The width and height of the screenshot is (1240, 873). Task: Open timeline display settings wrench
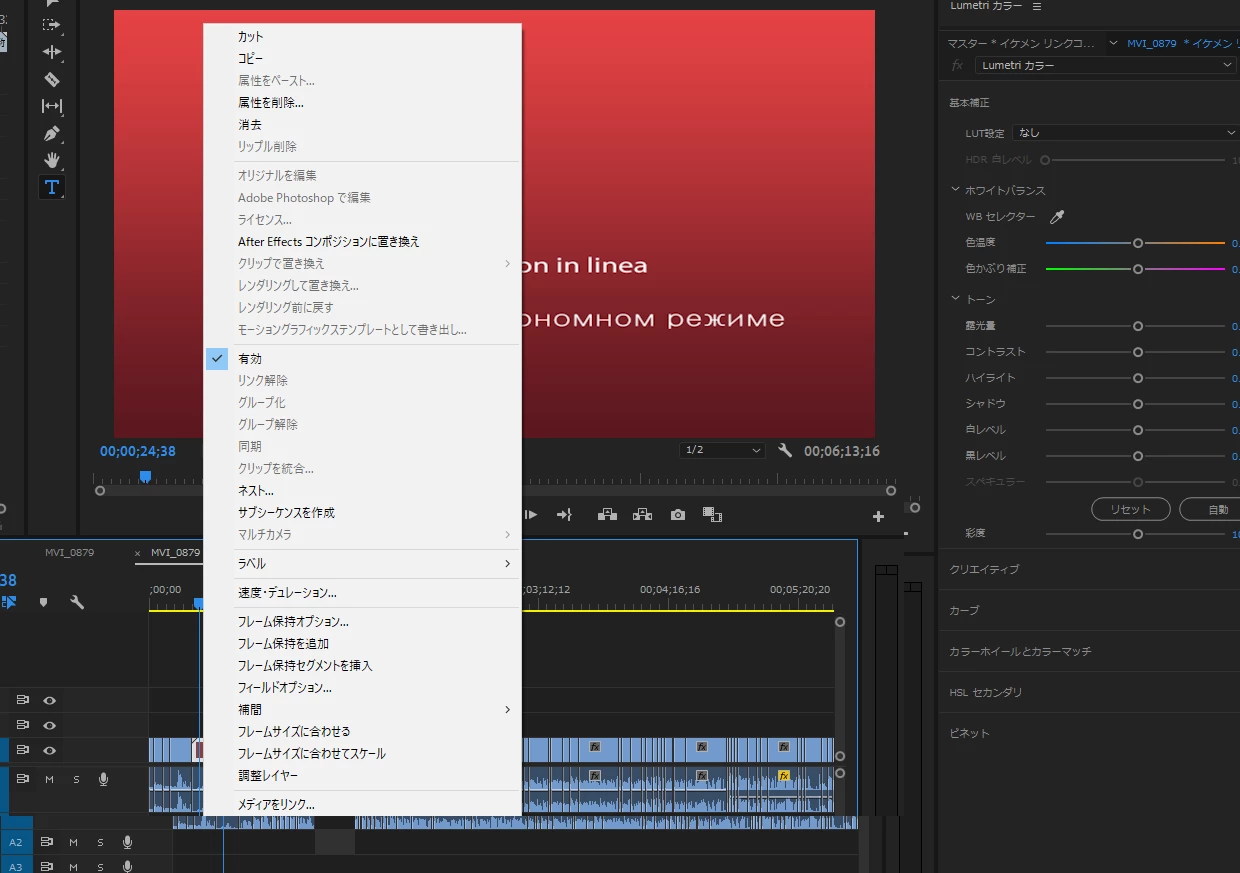click(77, 602)
